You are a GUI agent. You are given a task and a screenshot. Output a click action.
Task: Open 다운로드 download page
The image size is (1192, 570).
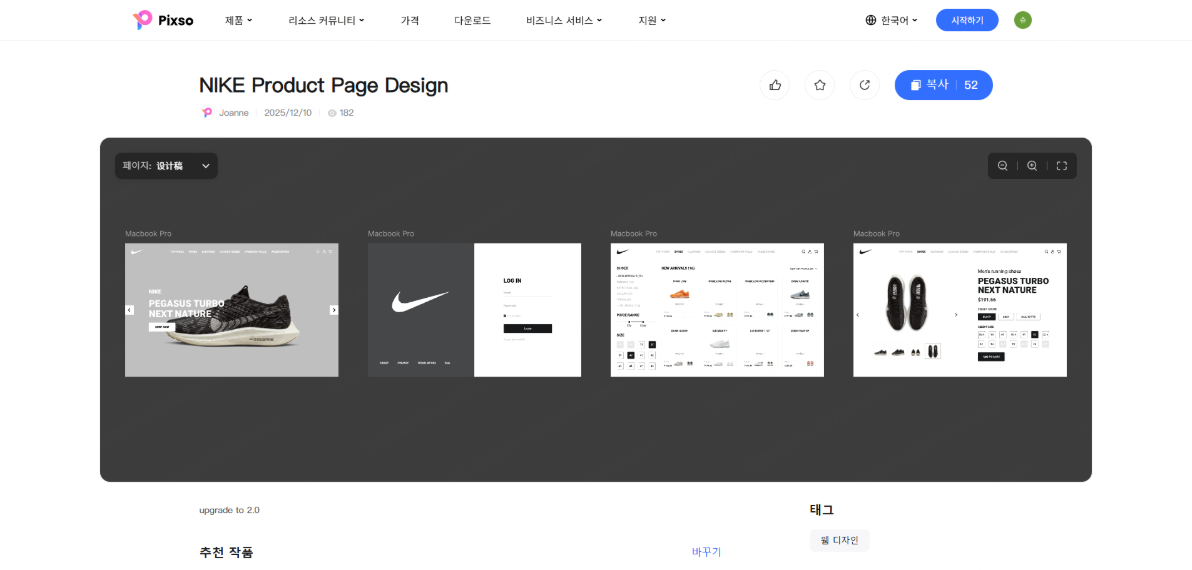tap(472, 21)
